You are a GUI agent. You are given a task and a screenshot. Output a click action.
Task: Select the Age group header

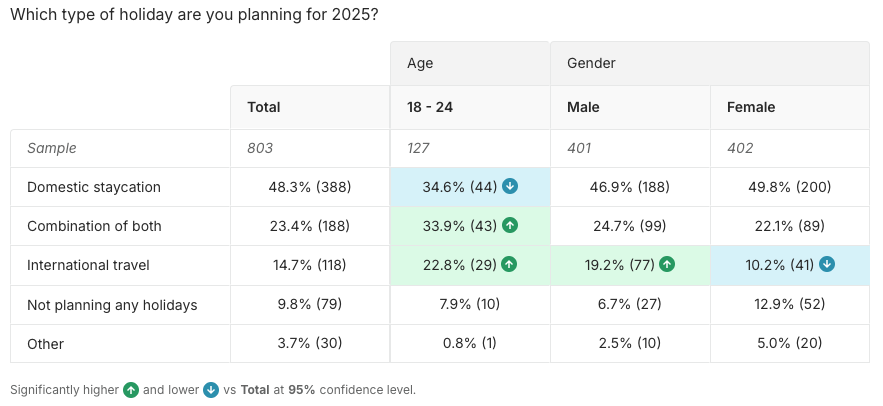pos(420,64)
